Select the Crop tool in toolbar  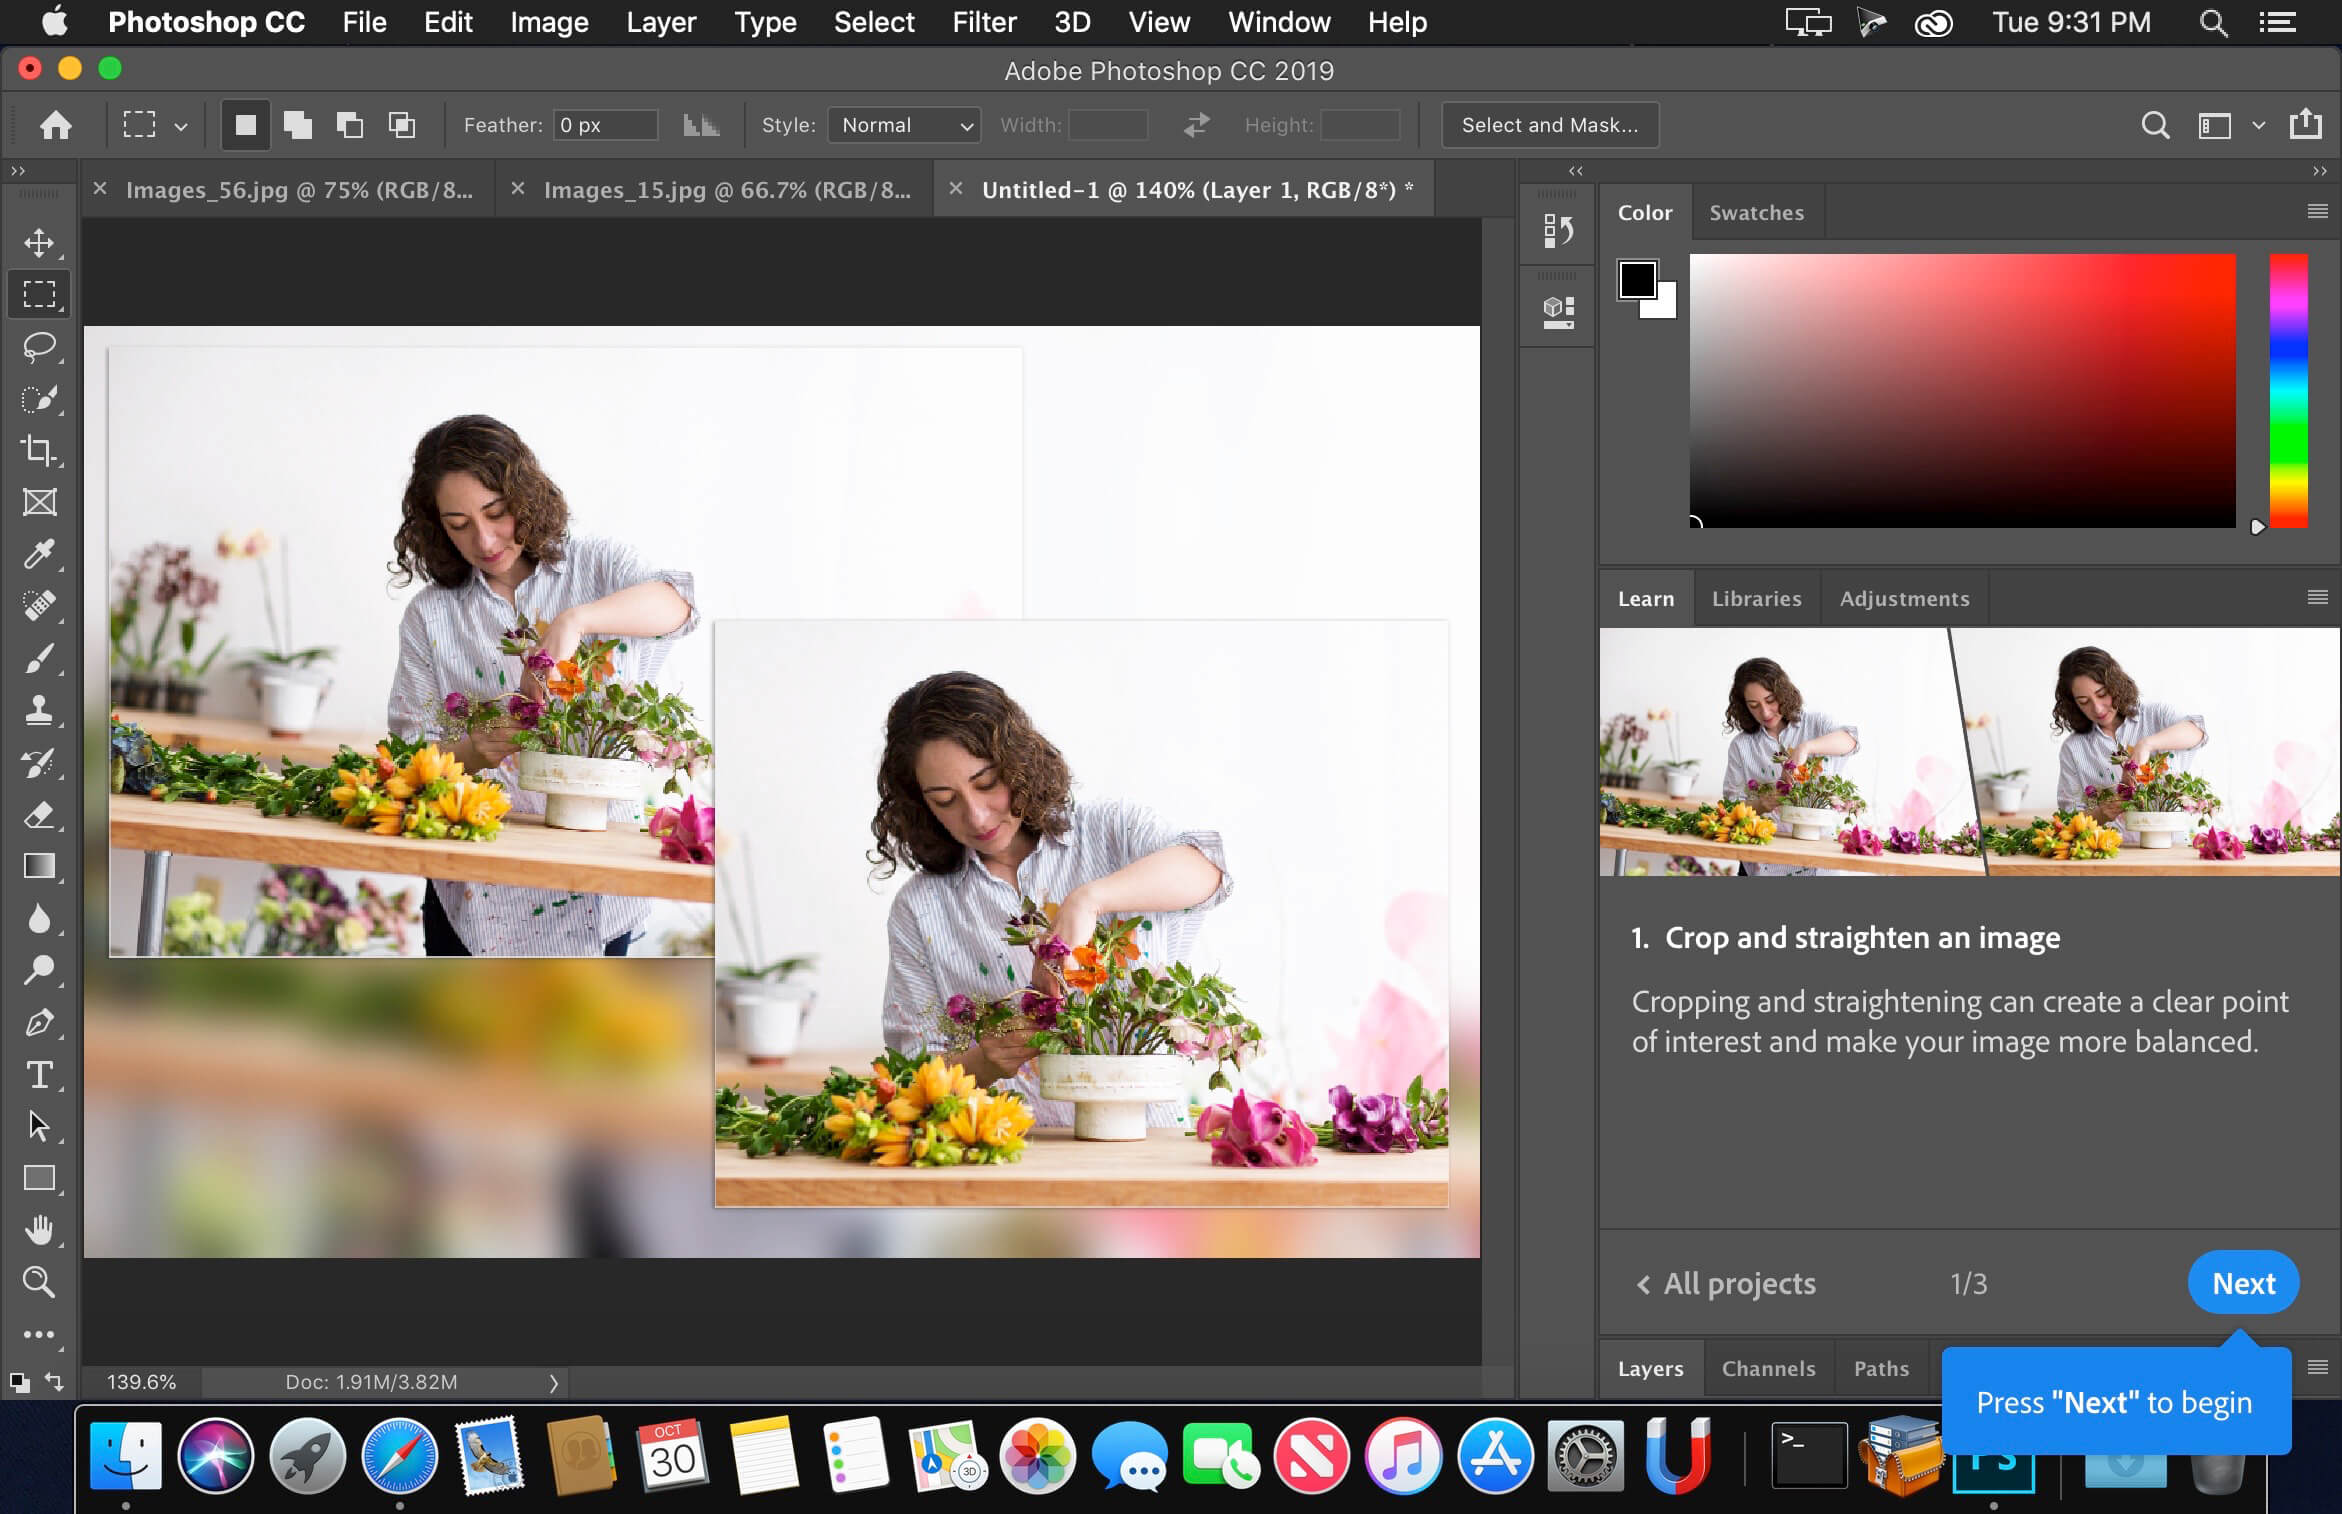coord(41,451)
